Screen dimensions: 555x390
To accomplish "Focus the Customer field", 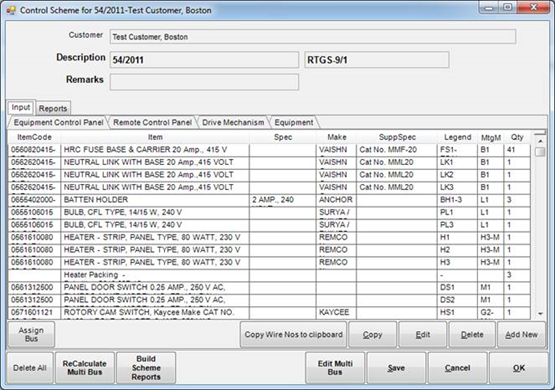I will tap(313, 37).
